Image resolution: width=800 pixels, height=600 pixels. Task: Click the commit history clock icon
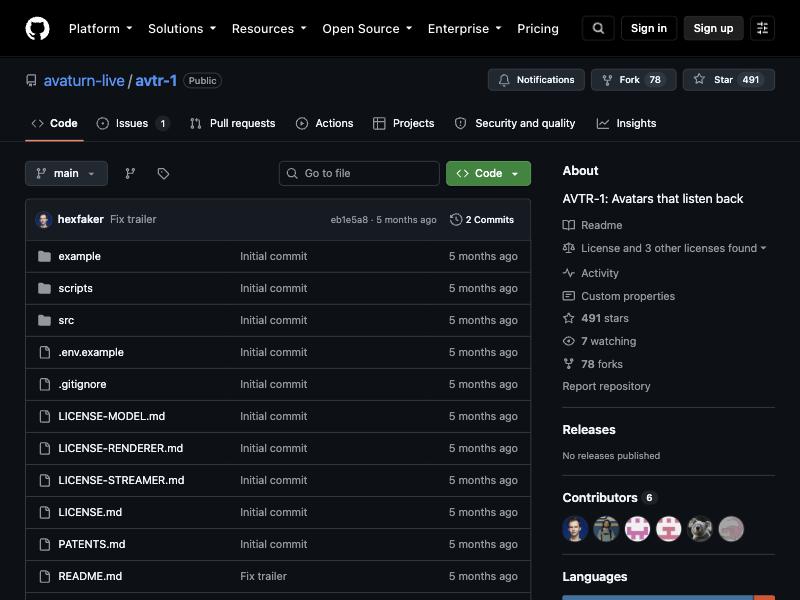tap(456, 219)
